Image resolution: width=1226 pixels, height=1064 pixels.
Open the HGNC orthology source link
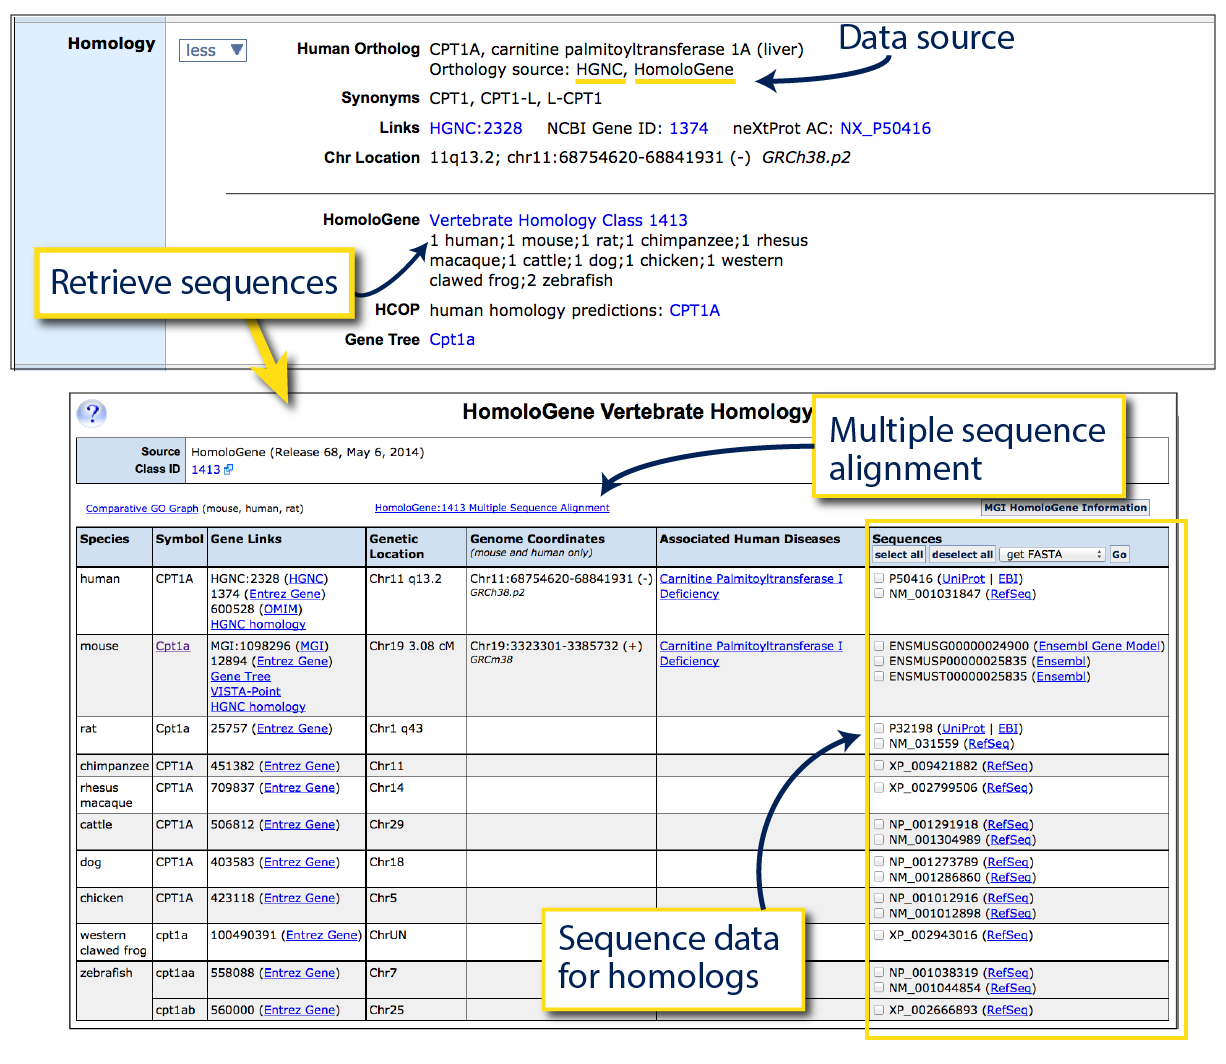pyautogui.click(x=600, y=69)
